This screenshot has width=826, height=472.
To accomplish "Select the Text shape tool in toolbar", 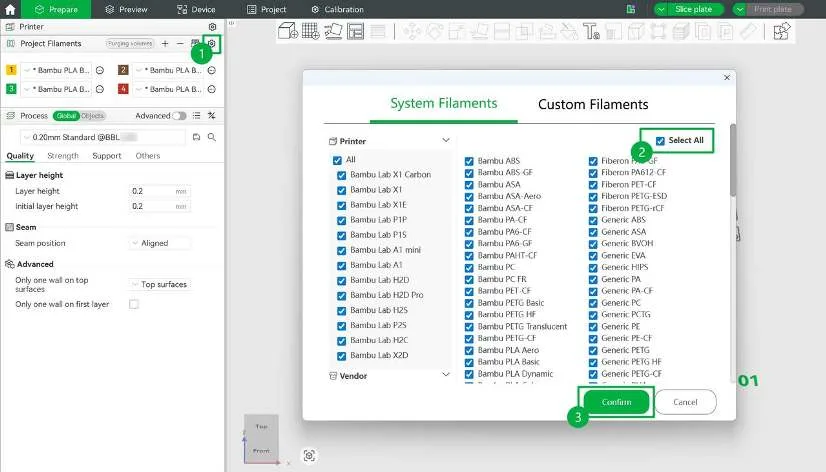I will pos(591,32).
